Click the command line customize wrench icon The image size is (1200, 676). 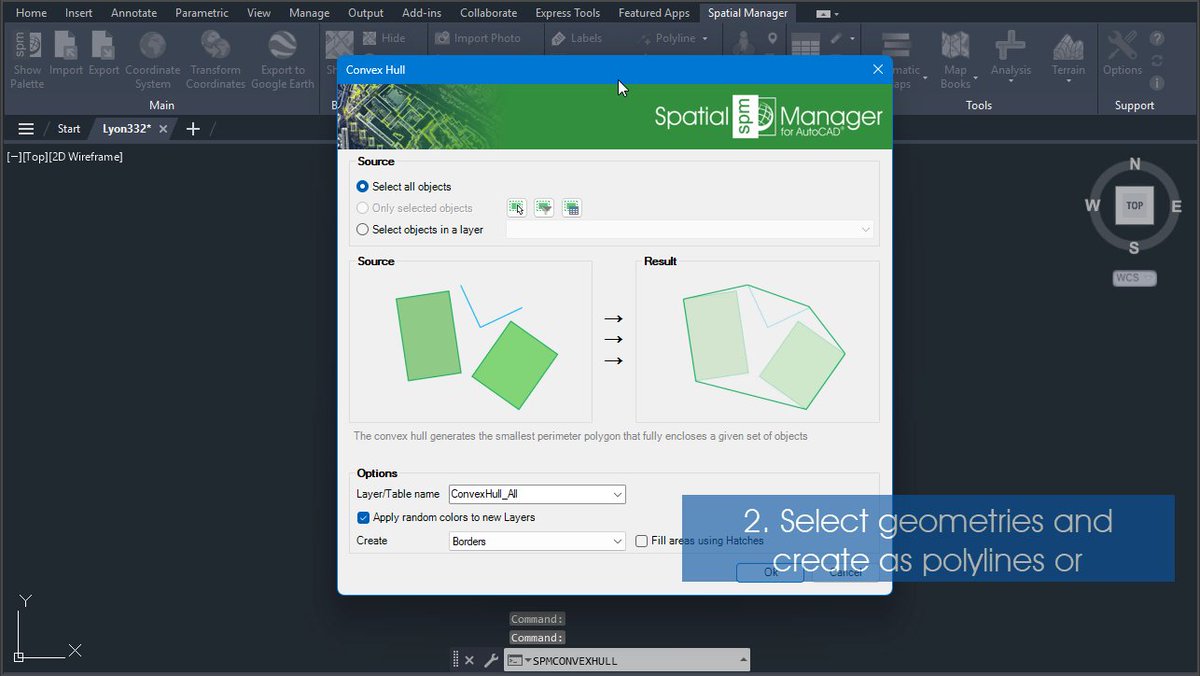[490, 660]
